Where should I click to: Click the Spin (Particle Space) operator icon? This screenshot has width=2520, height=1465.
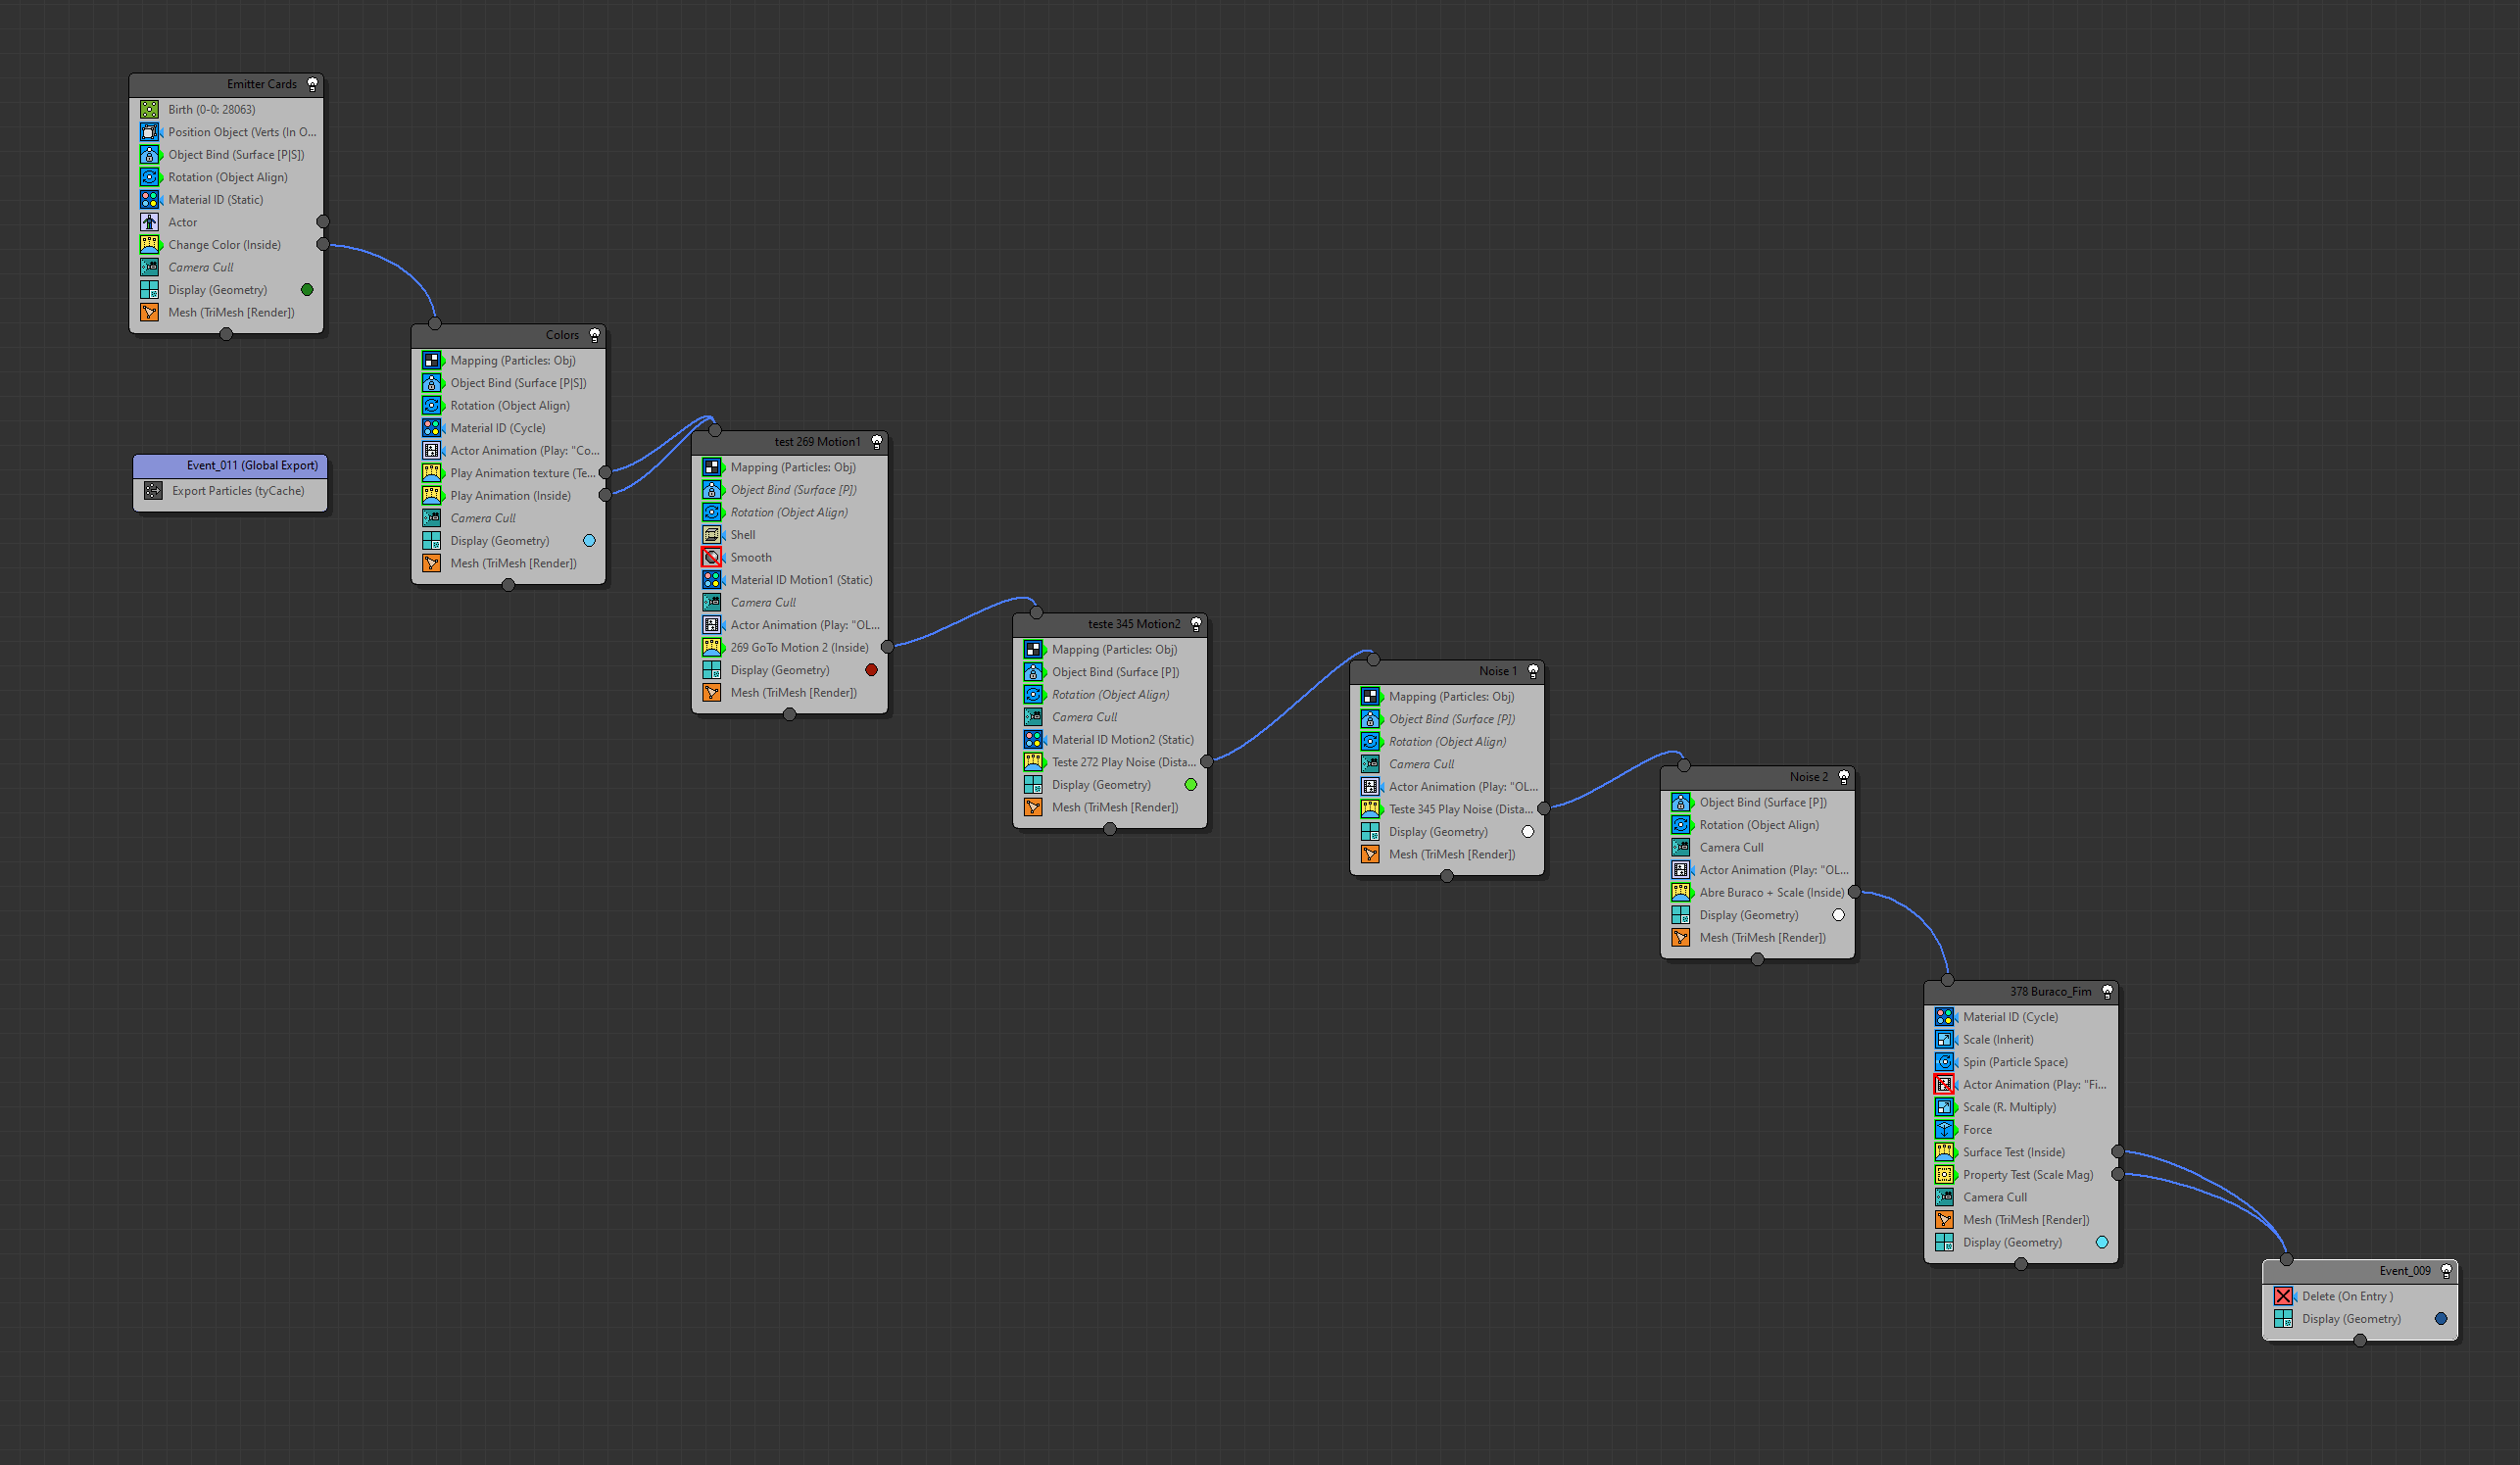click(x=1944, y=1062)
